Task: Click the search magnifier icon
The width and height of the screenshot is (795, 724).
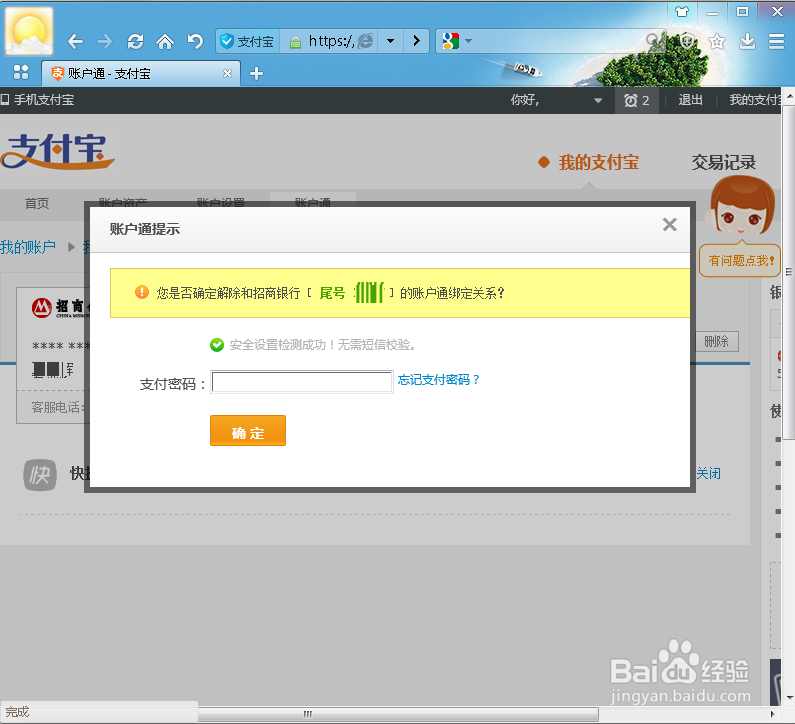Action: [654, 41]
